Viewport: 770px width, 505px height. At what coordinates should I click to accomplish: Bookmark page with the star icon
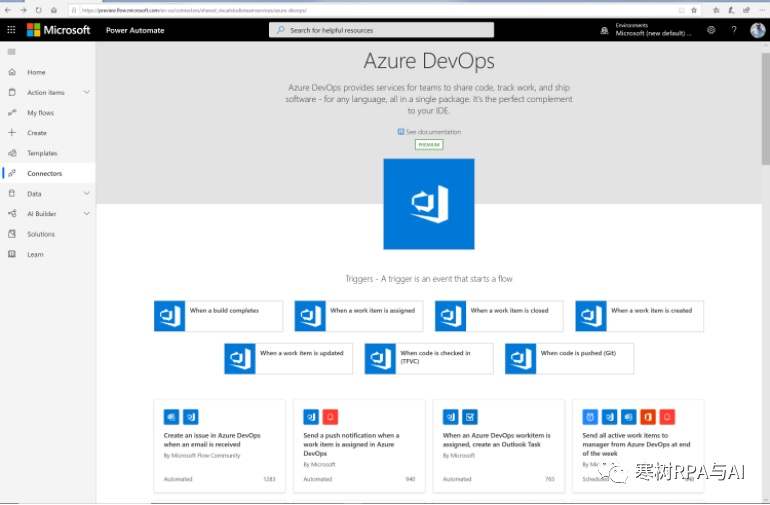(x=694, y=10)
